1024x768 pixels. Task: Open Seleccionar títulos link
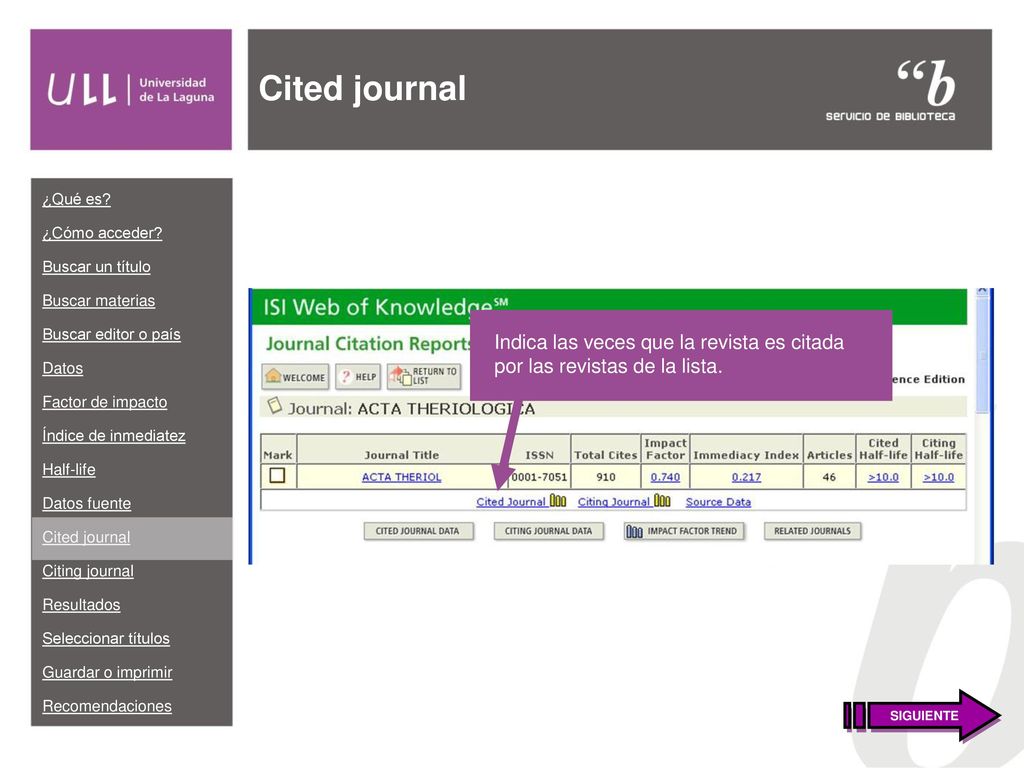click(106, 639)
